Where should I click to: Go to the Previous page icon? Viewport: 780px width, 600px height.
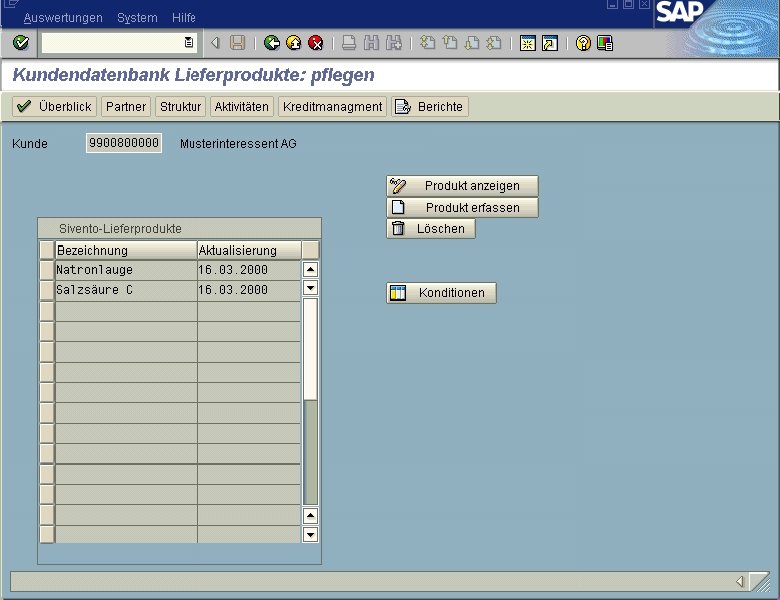(450, 43)
